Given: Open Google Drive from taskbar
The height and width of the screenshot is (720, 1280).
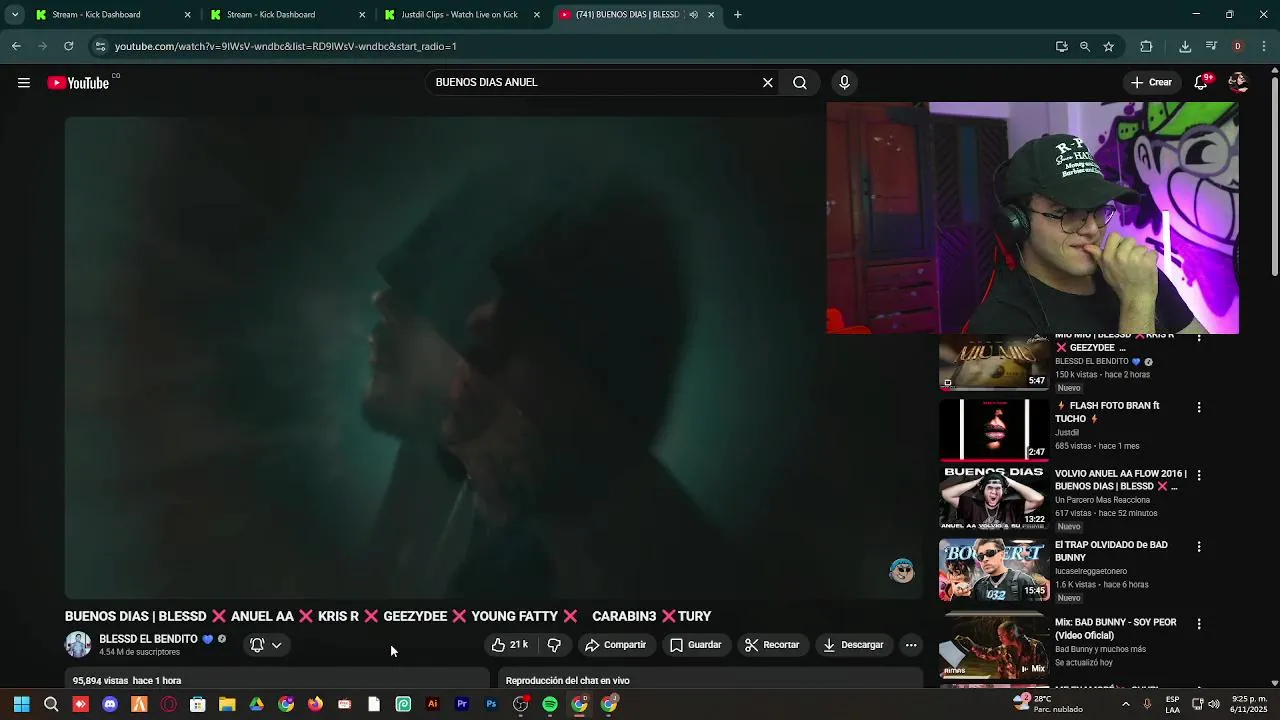Looking at the screenshot, I should pyautogui.click(x=256, y=704).
